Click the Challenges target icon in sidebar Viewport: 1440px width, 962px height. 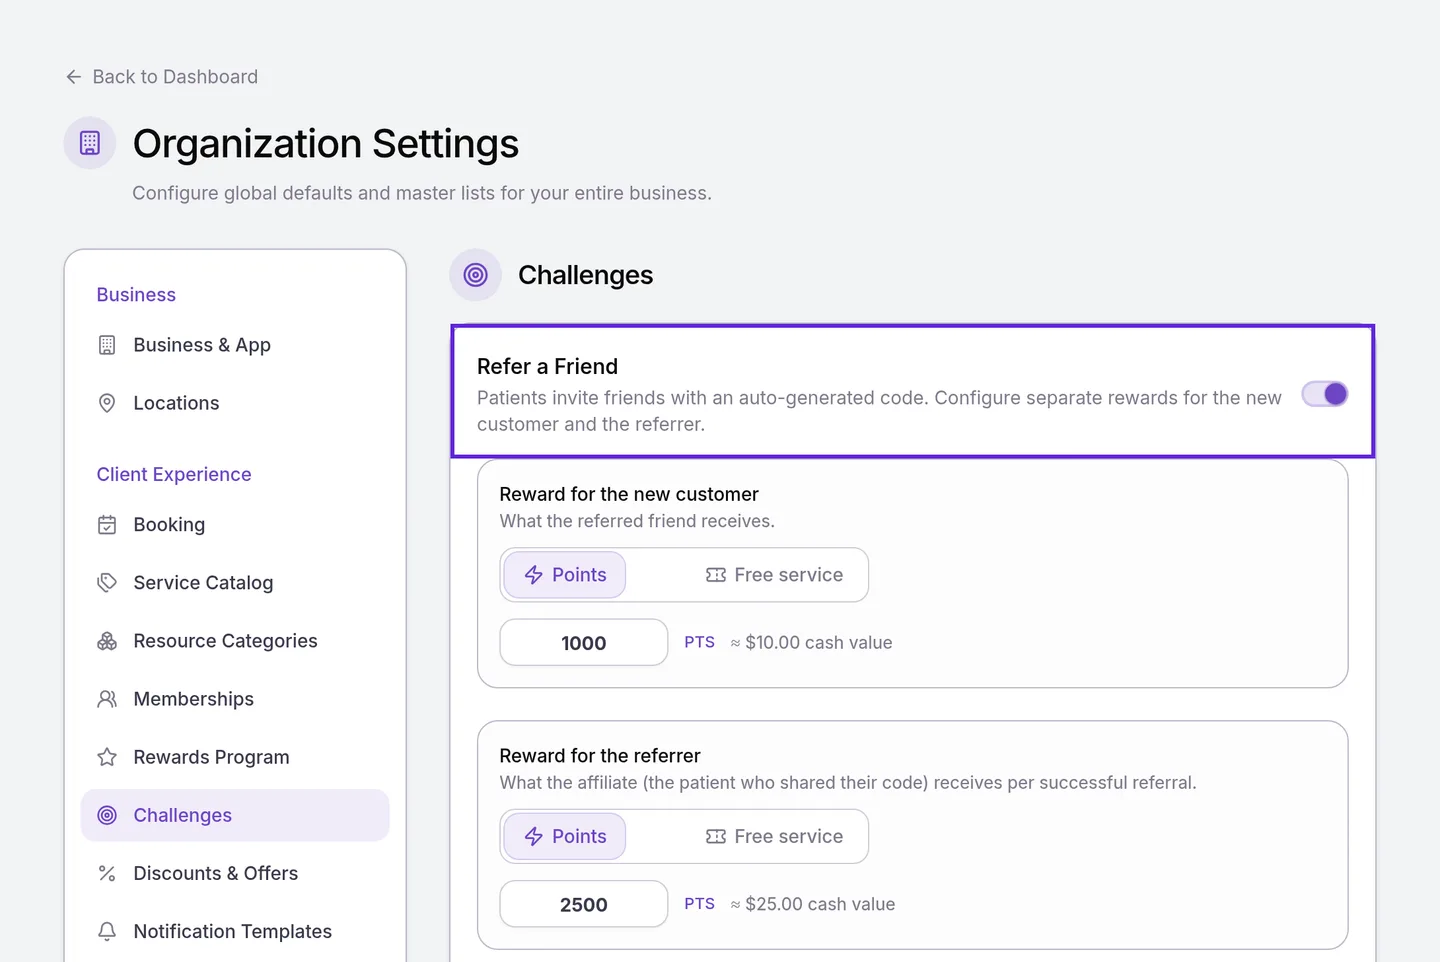point(107,815)
